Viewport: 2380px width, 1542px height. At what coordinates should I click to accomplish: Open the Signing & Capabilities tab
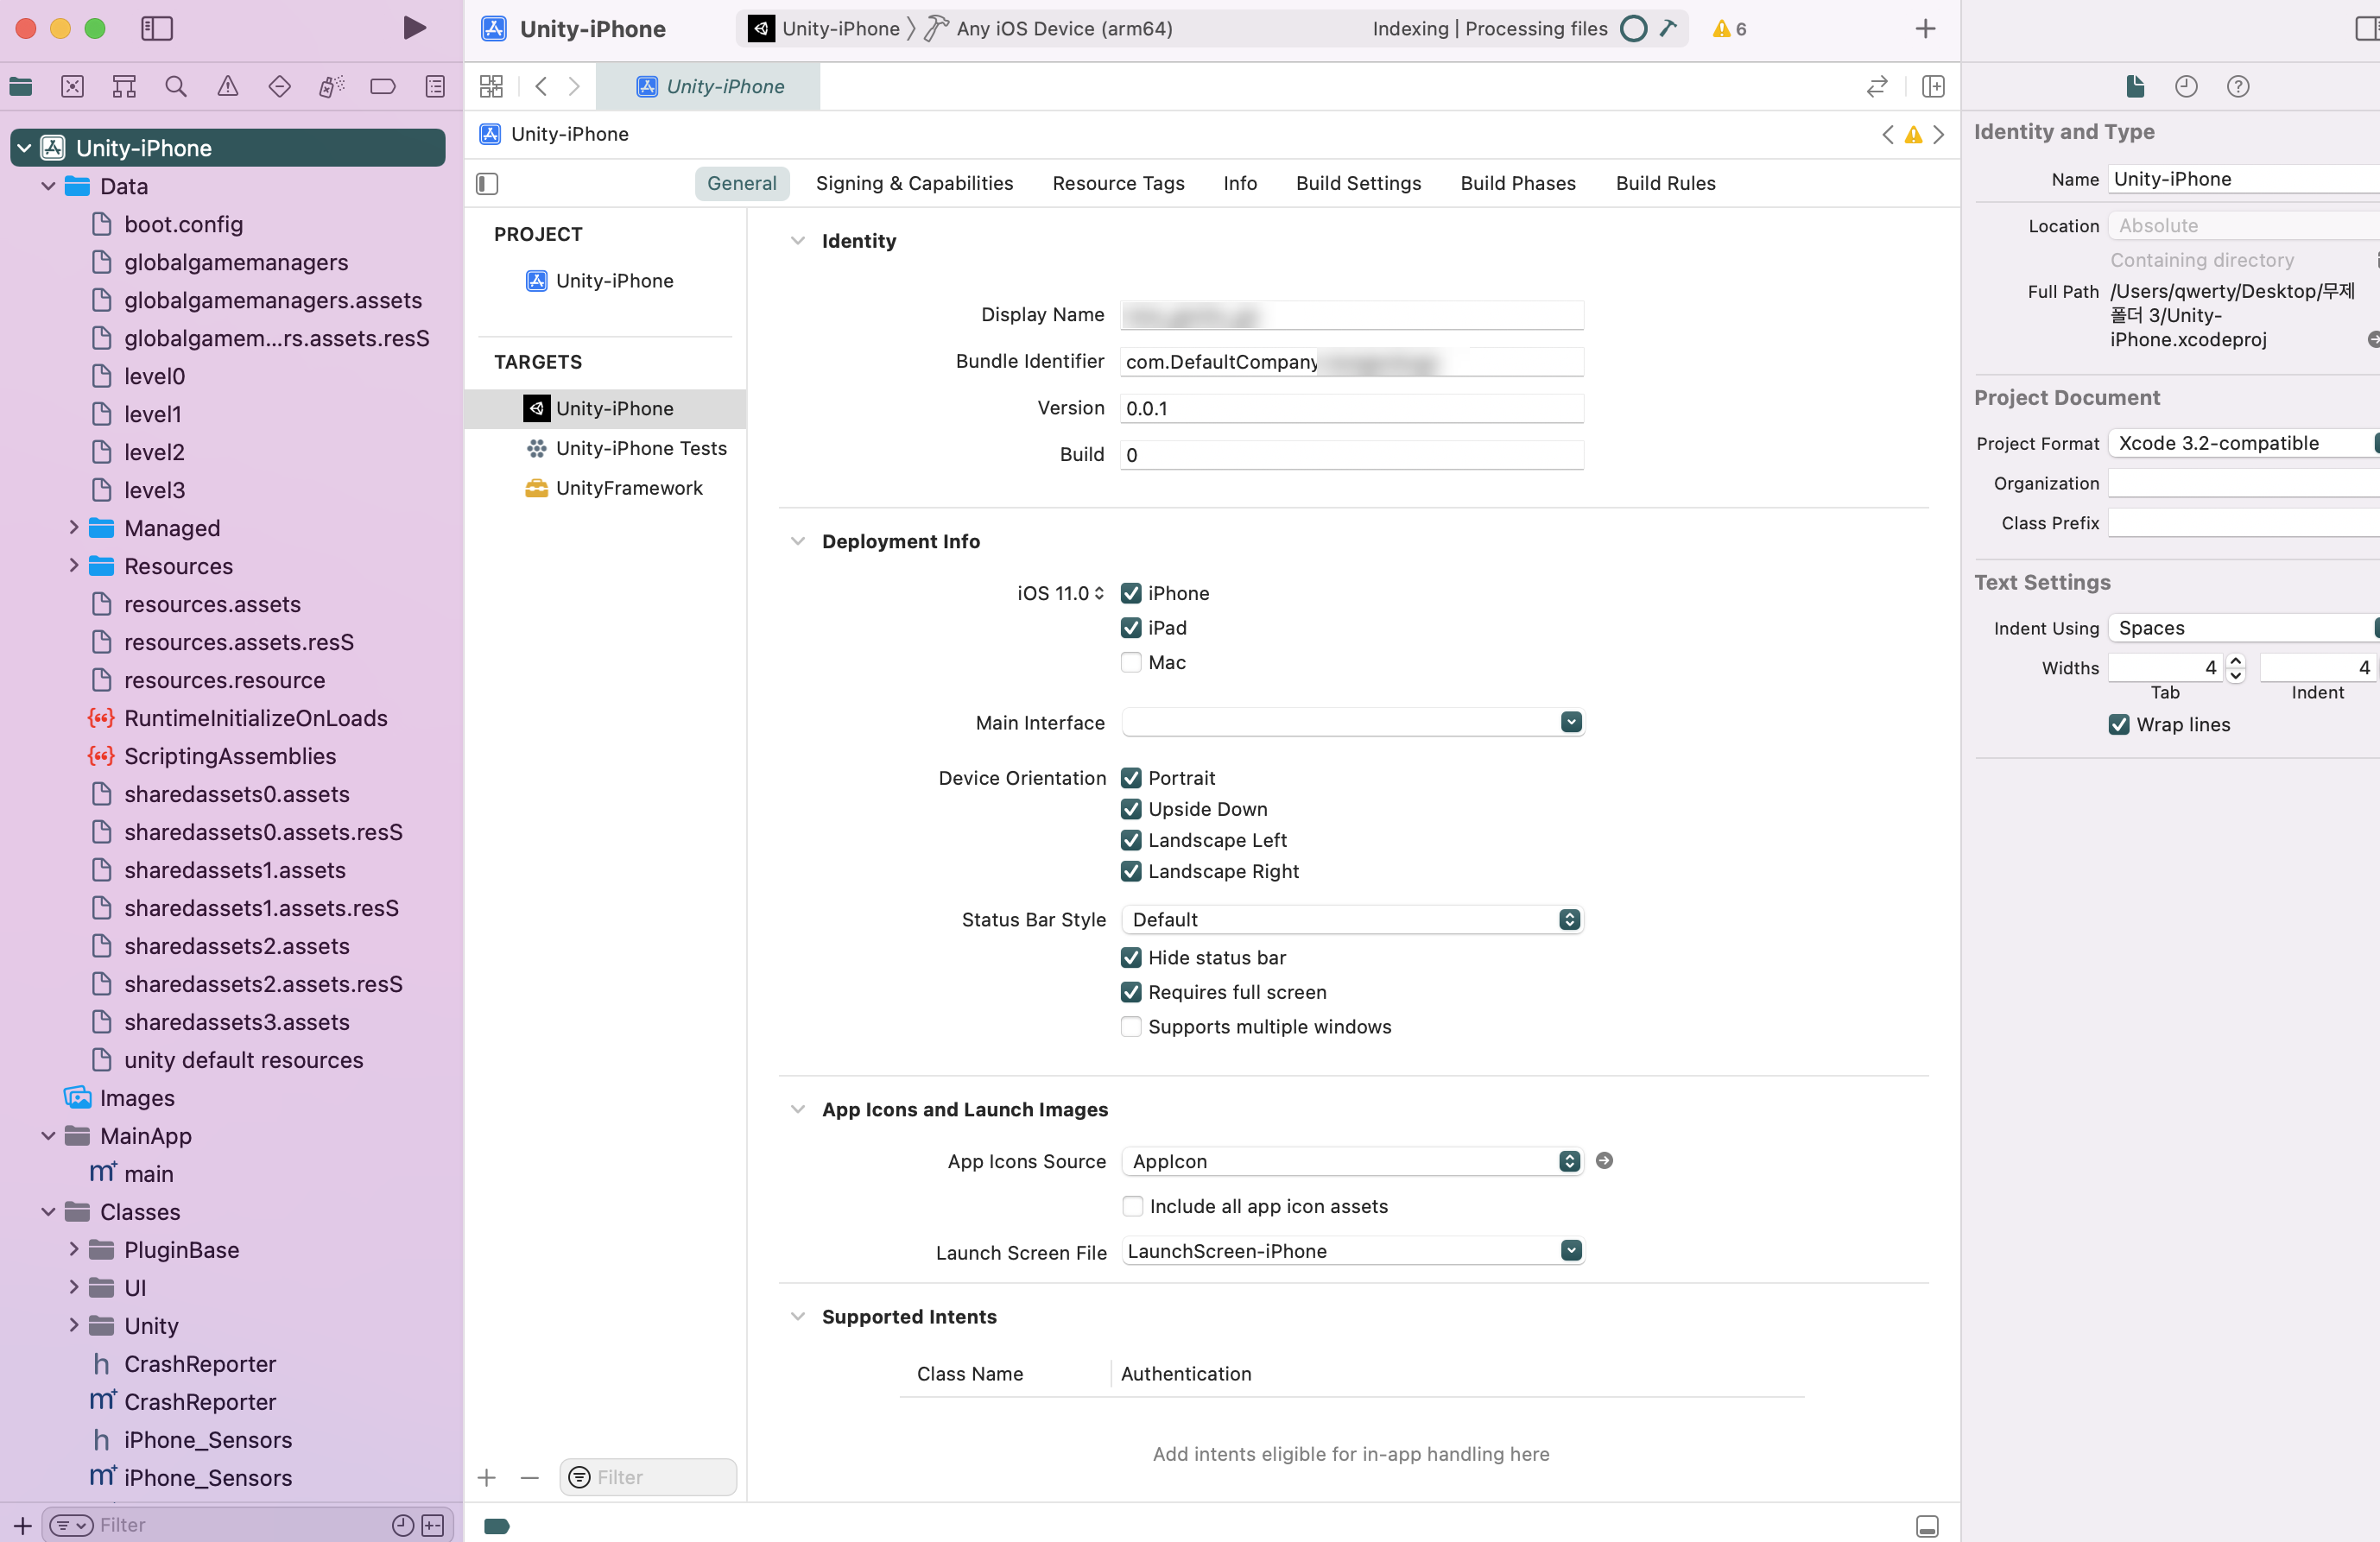914,183
